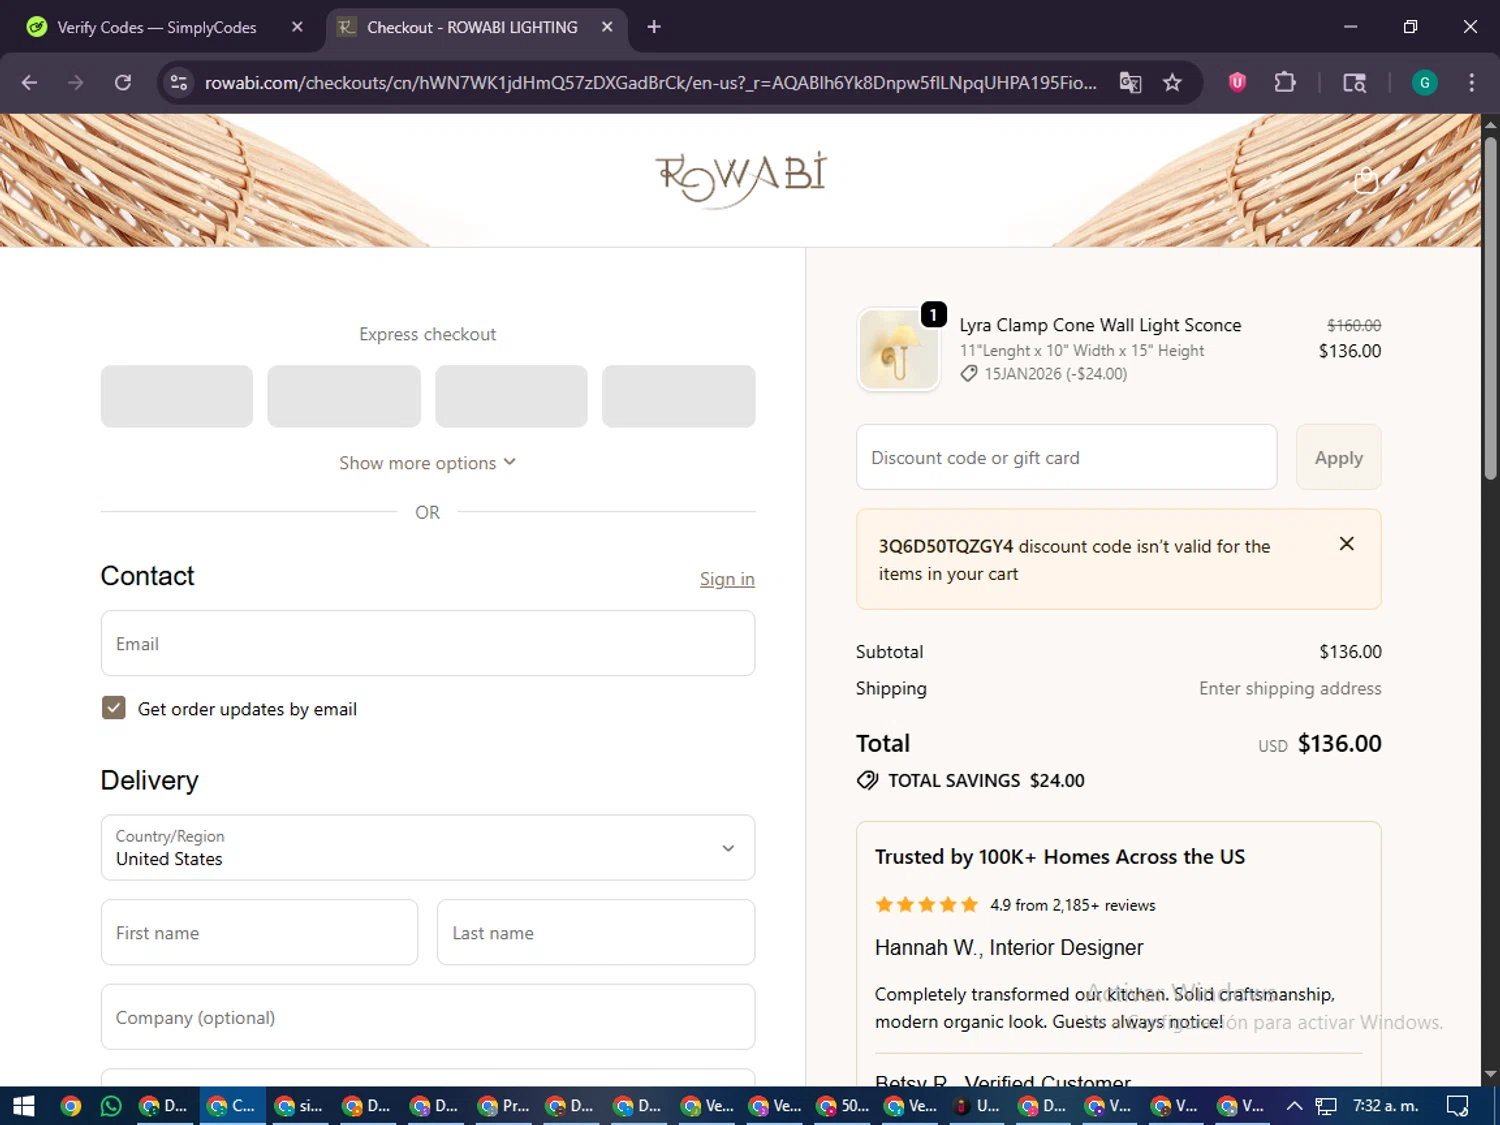Viewport: 1500px width, 1125px height.
Task: Reload the checkout page
Action: coord(123,83)
